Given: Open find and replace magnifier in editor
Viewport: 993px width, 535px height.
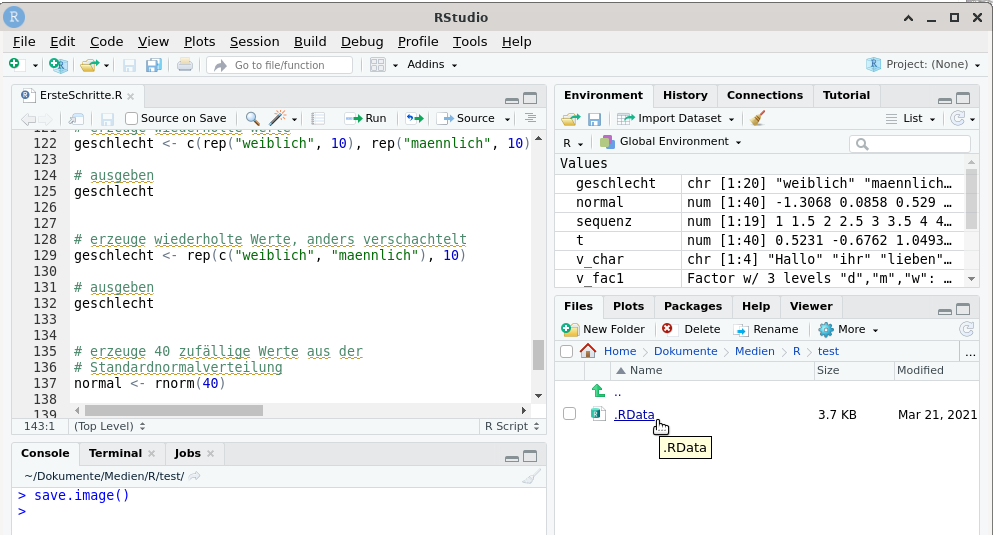Looking at the screenshot, I should [252, 118].
